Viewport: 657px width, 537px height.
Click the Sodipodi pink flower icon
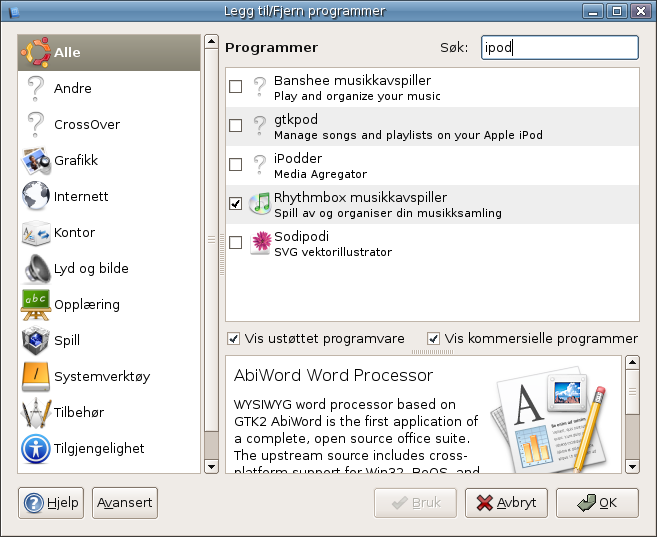pyautogui.click(x=260, y=243)
